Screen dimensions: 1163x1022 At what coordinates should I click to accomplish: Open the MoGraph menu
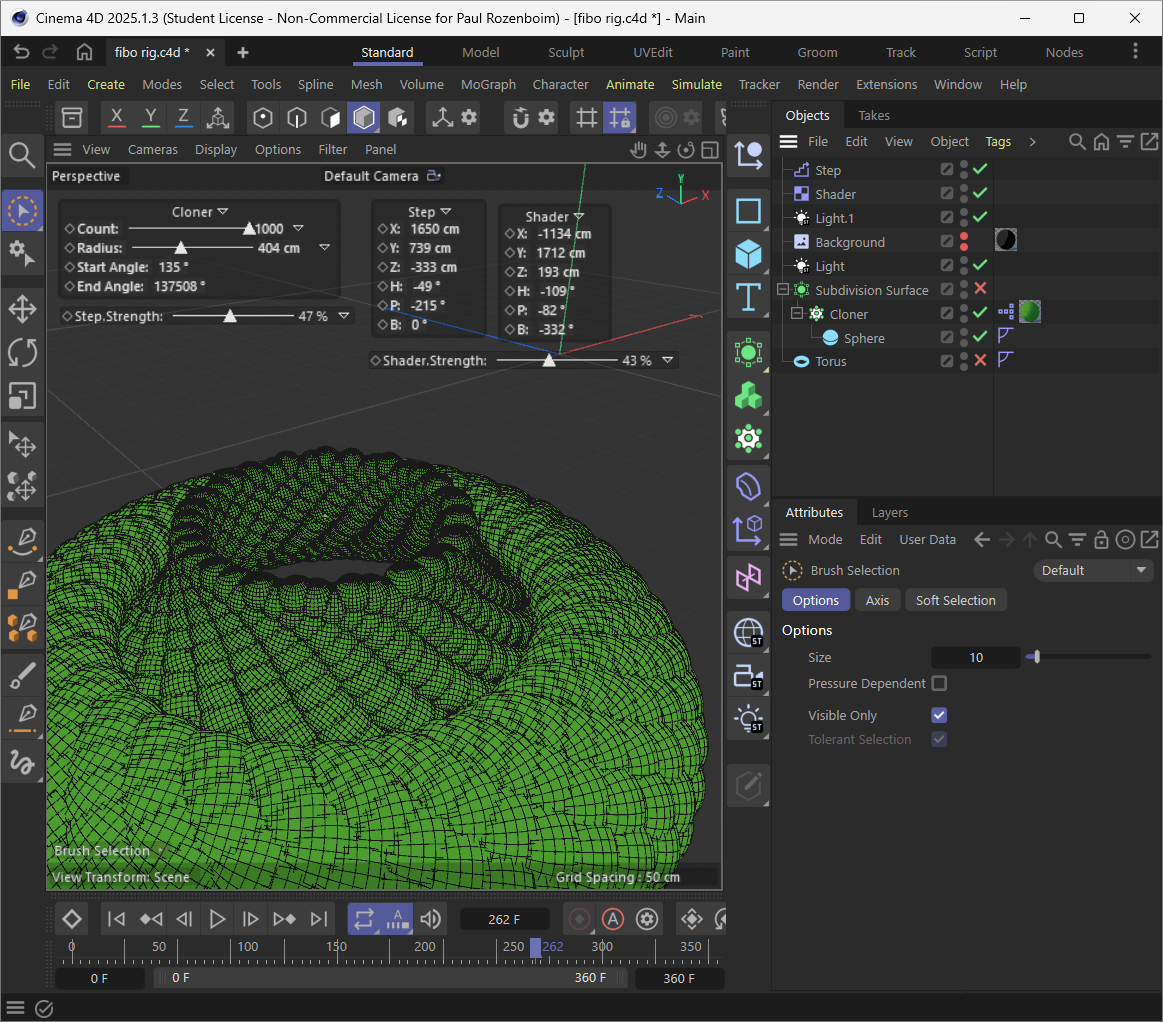[488, 85]
